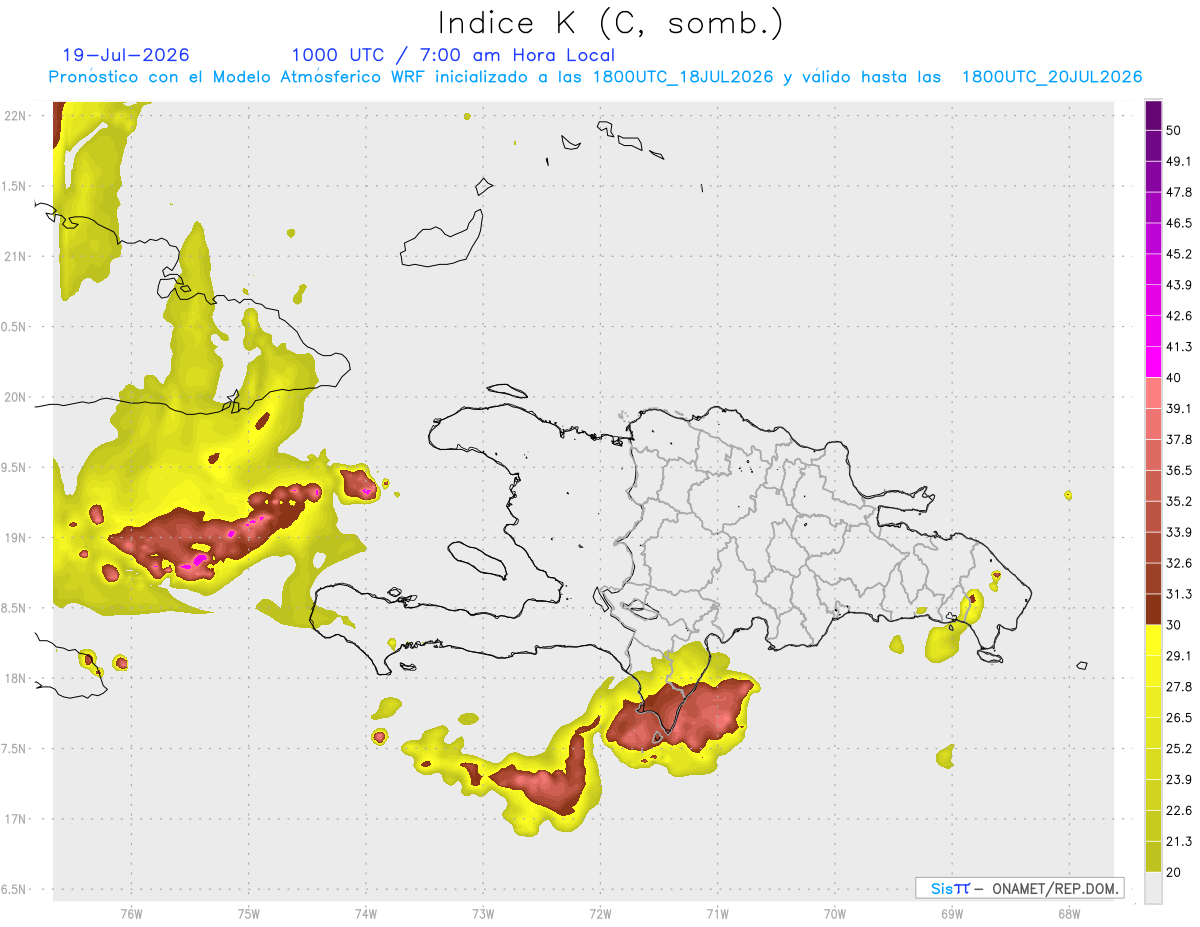
Task: Click the colorbar value "20"
Action: point(1176,873)
